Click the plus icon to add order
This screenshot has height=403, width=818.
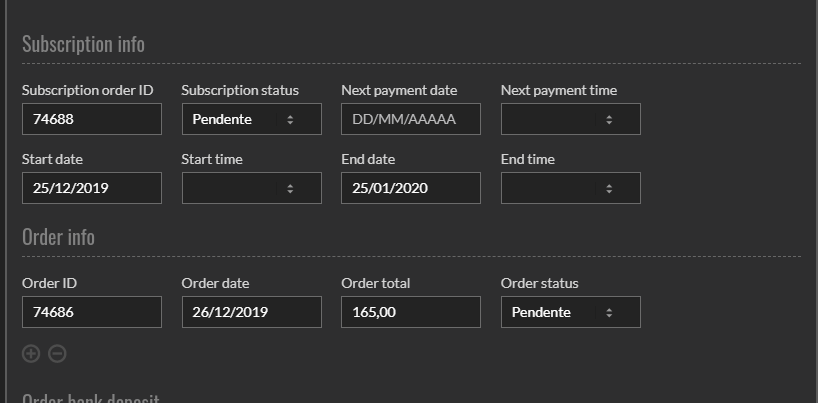pos(31,353)
